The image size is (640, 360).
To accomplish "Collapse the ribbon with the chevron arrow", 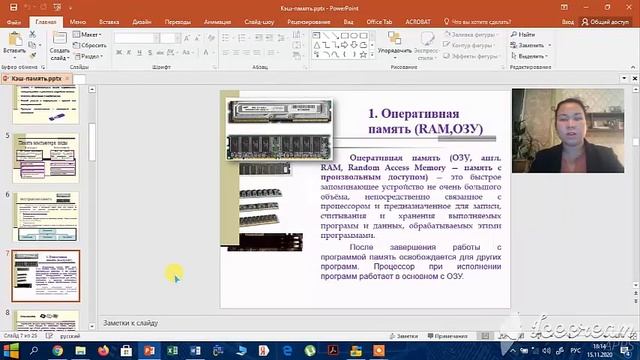I will point(633,67).
